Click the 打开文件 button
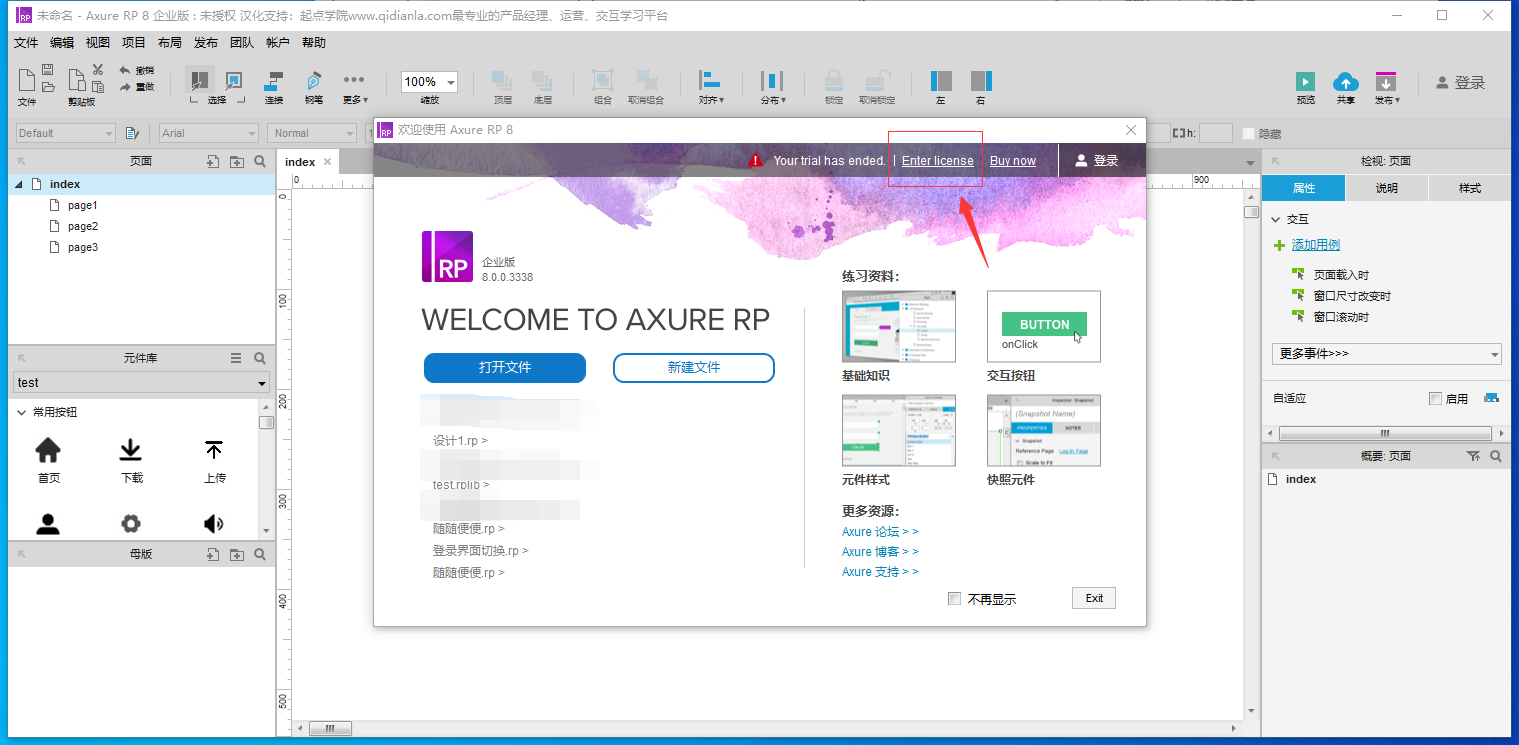The width and height of the screenshot is (1519, 745). click(x=505, y=368)
